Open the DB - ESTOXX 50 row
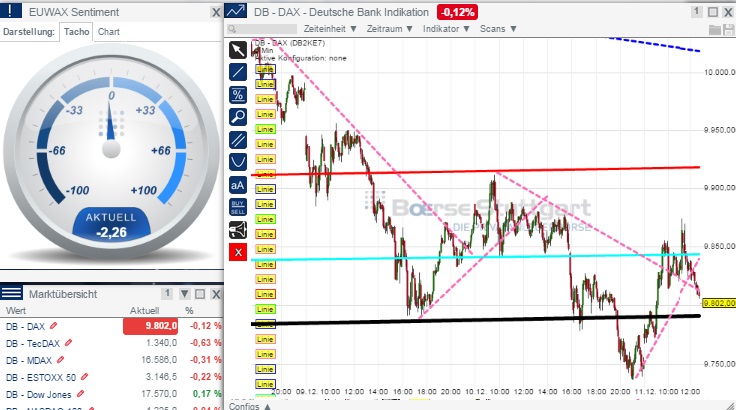This screenshot has height=410, width=736. coord(111,377)
